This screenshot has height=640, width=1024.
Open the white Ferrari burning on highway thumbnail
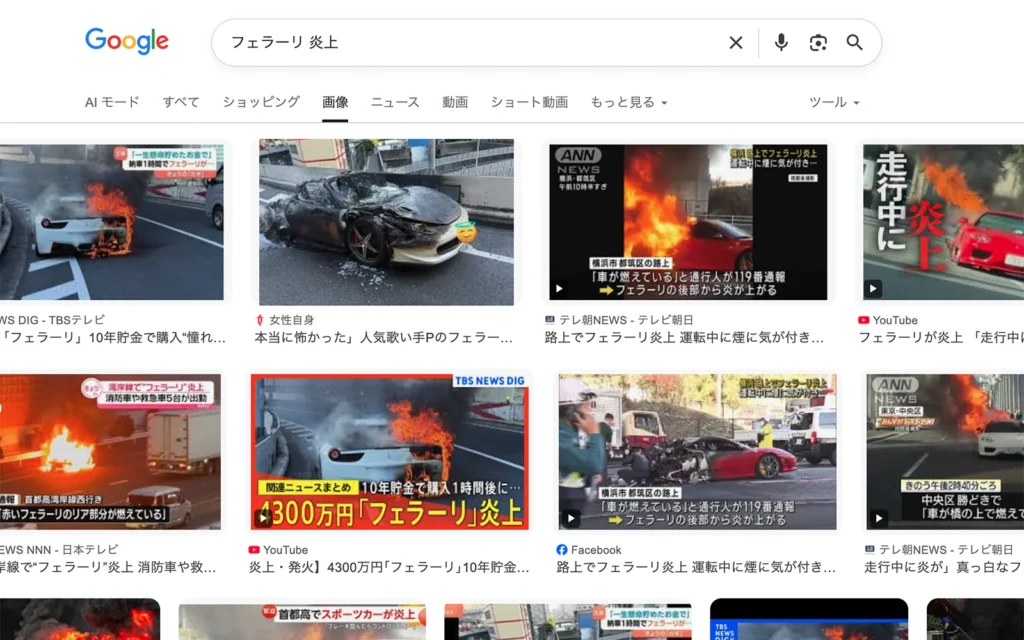[x=112, y=222]
